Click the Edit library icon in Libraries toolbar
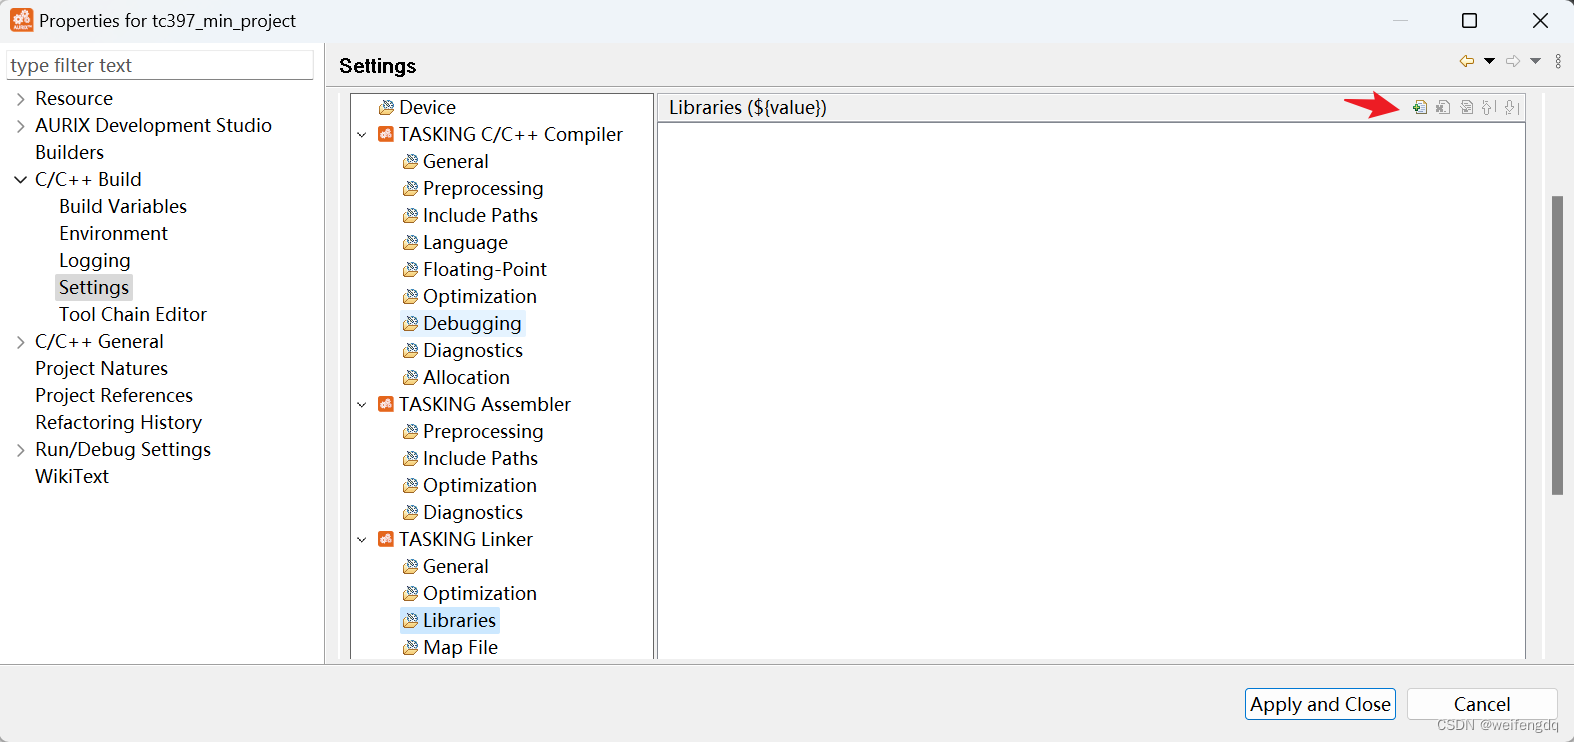The width and height of the screenshot is (1574, 742). coord(1467,107)
